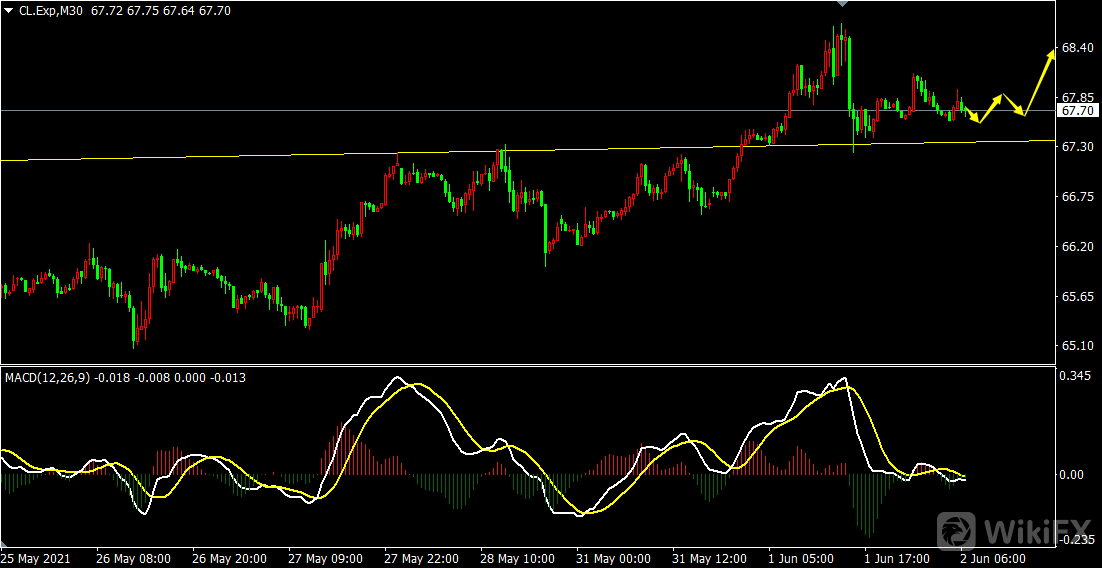This screenshot has width=1102, height=568.
Task: Select the yellow horizontal trendline near 67.30
Action: (x=300, y=155)
